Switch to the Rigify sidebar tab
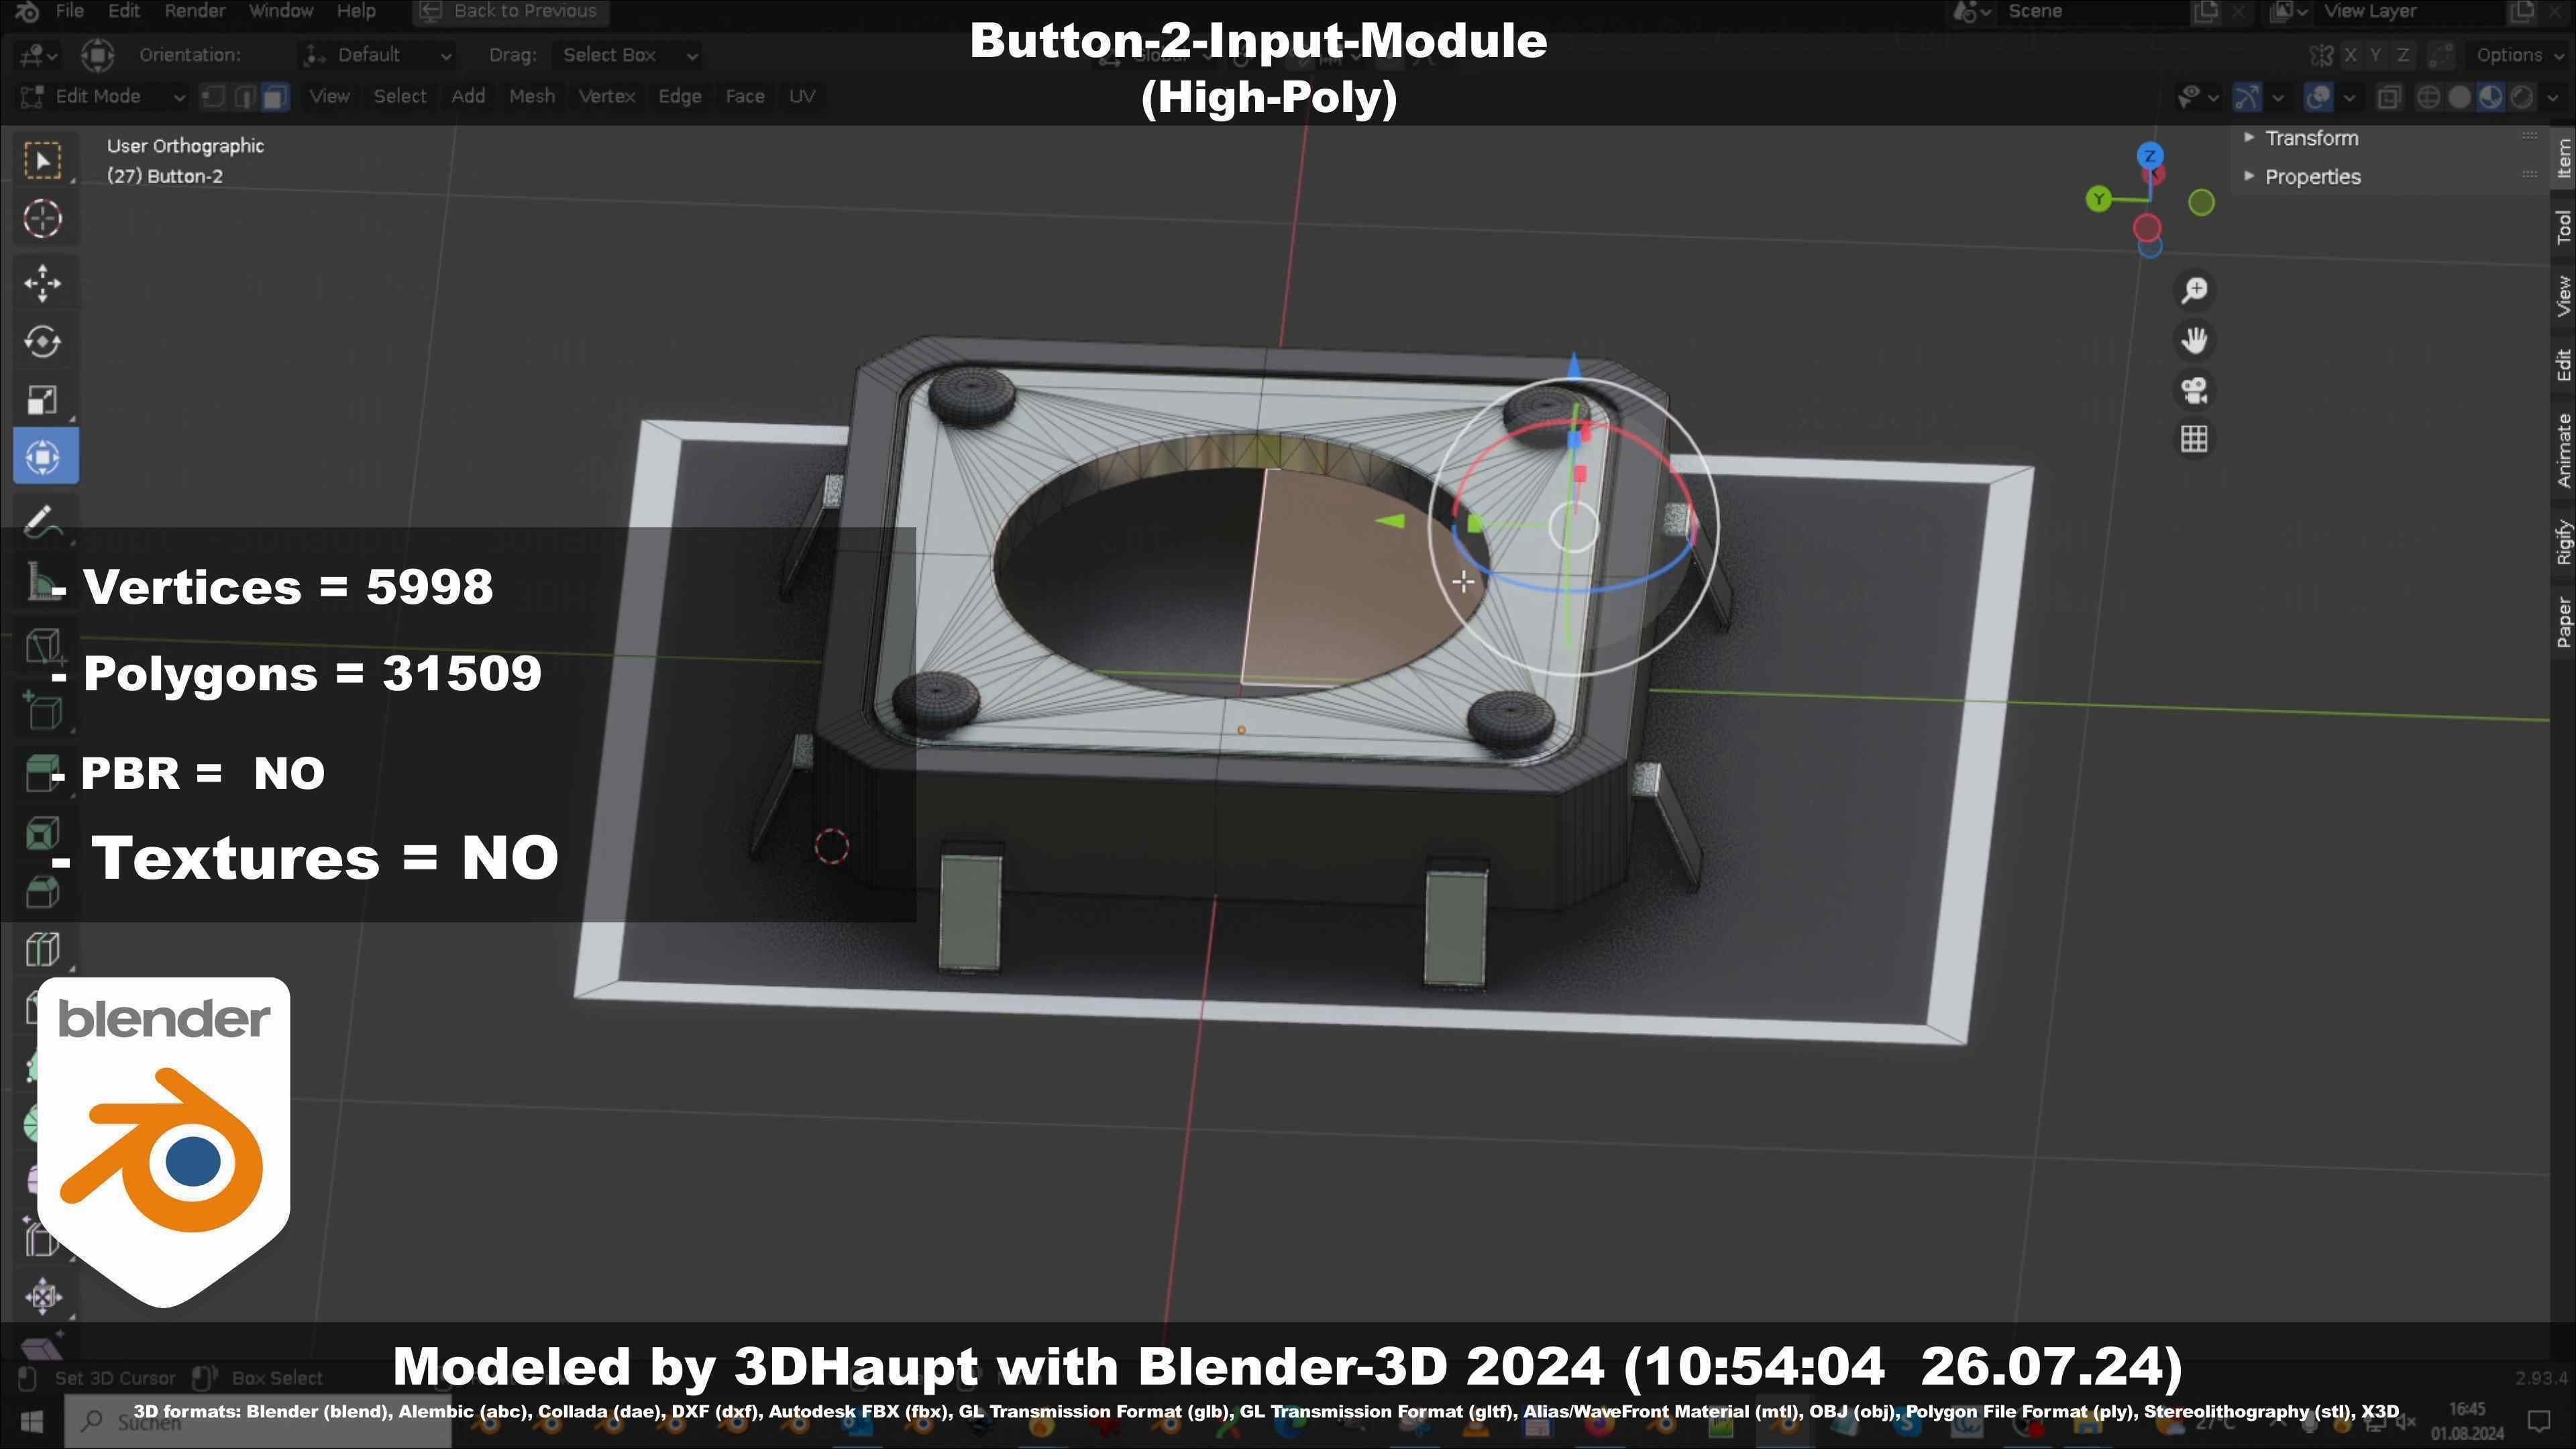The height and width of the screenshot is (1449, 2576). tap(2563, 543)
